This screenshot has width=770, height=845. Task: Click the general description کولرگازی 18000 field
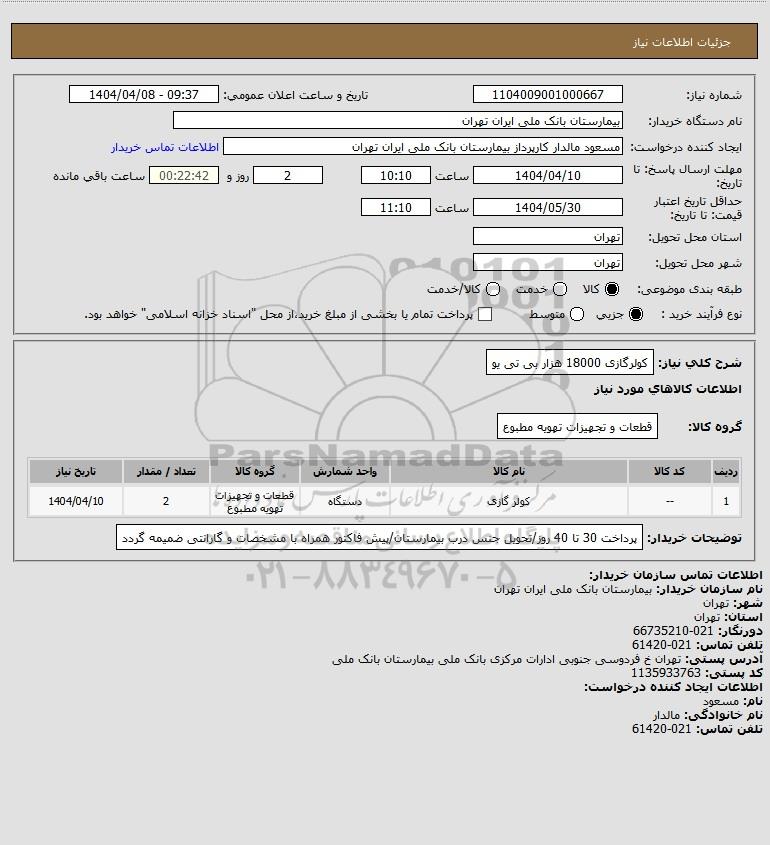click(570, 362)
